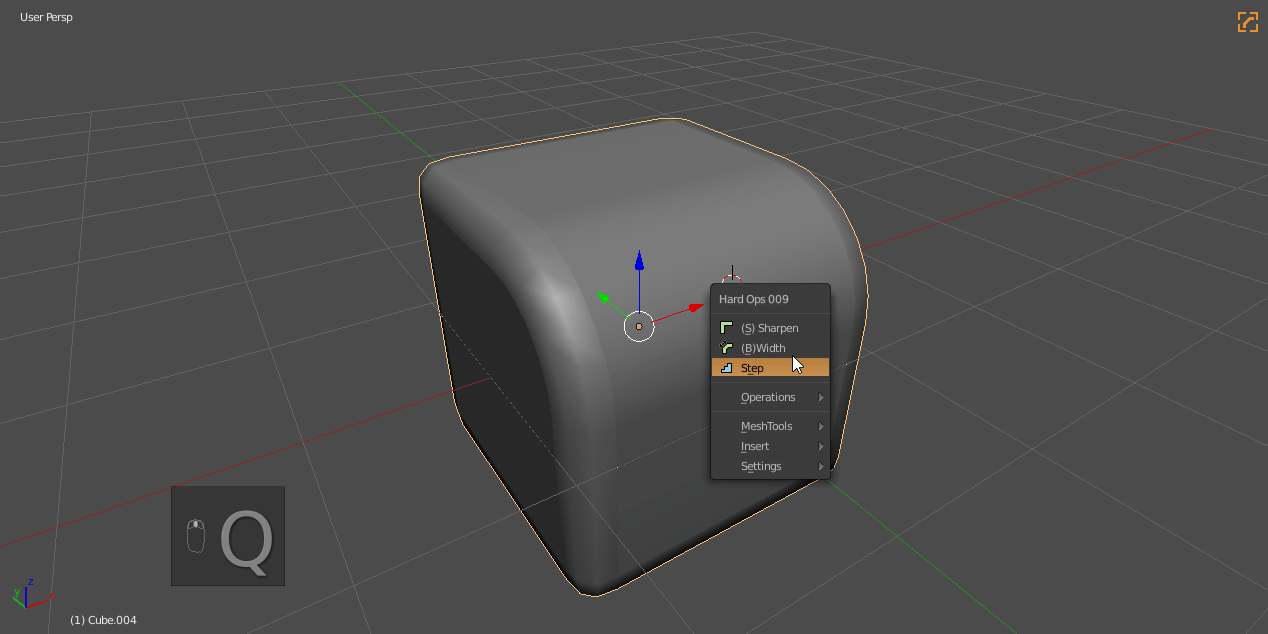Expand the Settings submenu arrow
The width and height of the screenshot is (1268, 634).
pyautogui.click(x=821, y=466)
